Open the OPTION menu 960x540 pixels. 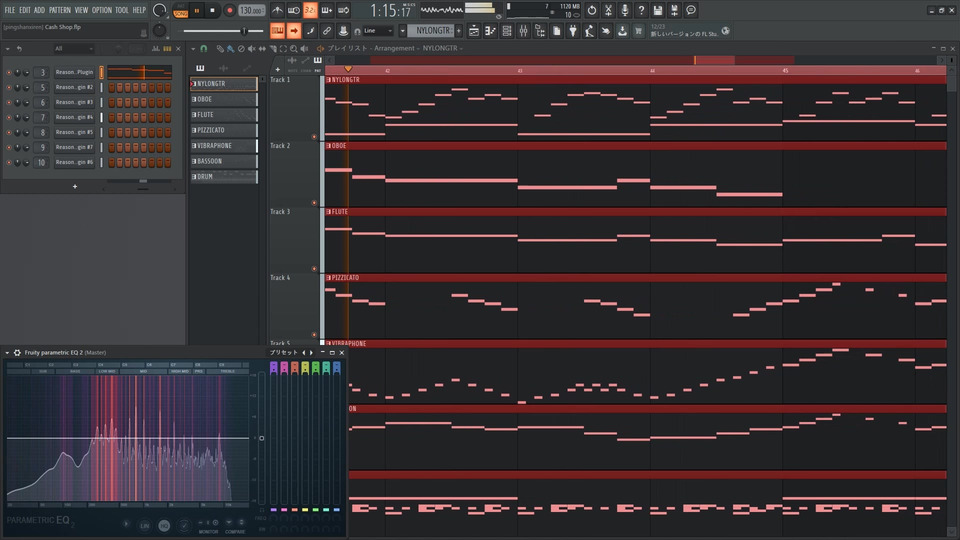click(102, 10)
